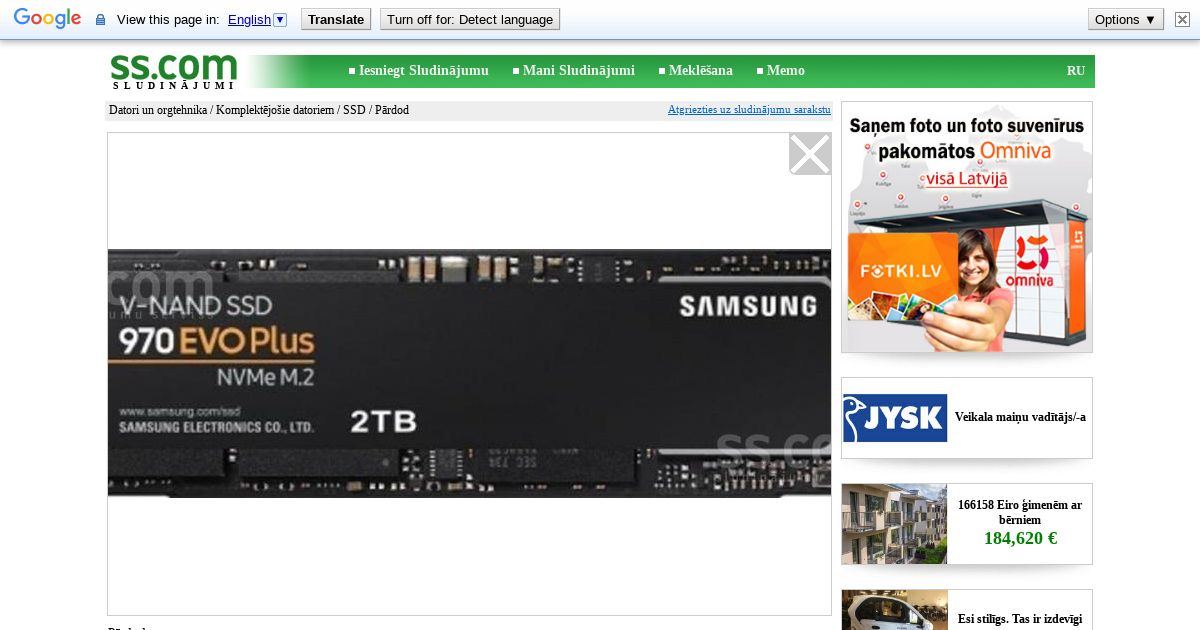Image resolution: width=1200 pixels, height=630 pixels.
Task: Open 166158 Eiro ģimenēm ar bērniem ad
Action: pyautogui.click(x=1020, y=512)
